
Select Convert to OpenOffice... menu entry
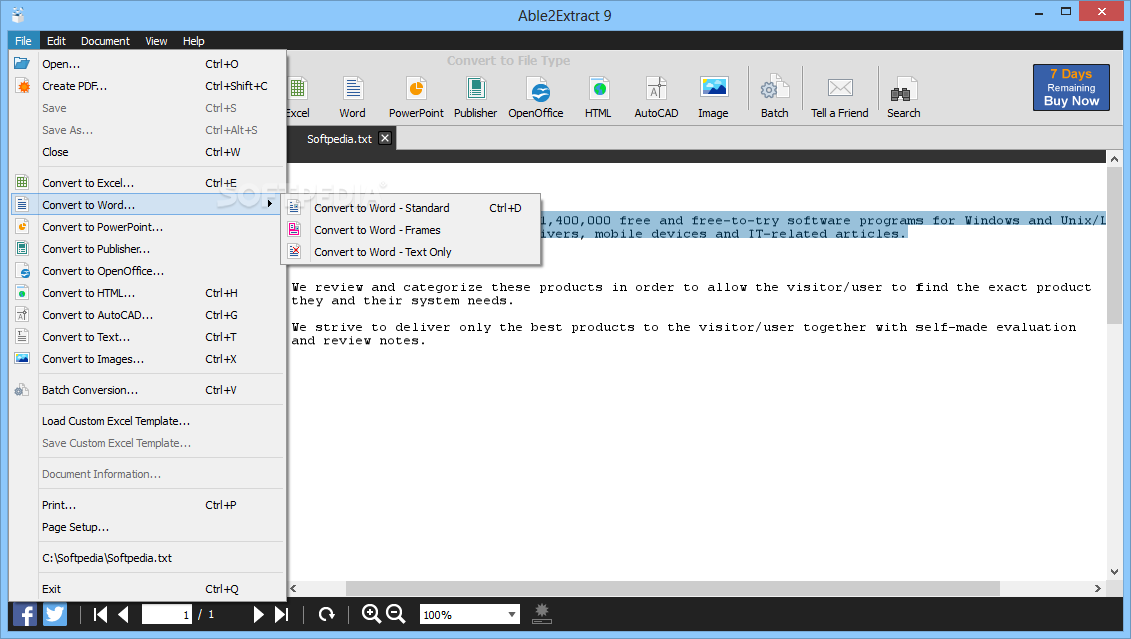coord(148,271)
